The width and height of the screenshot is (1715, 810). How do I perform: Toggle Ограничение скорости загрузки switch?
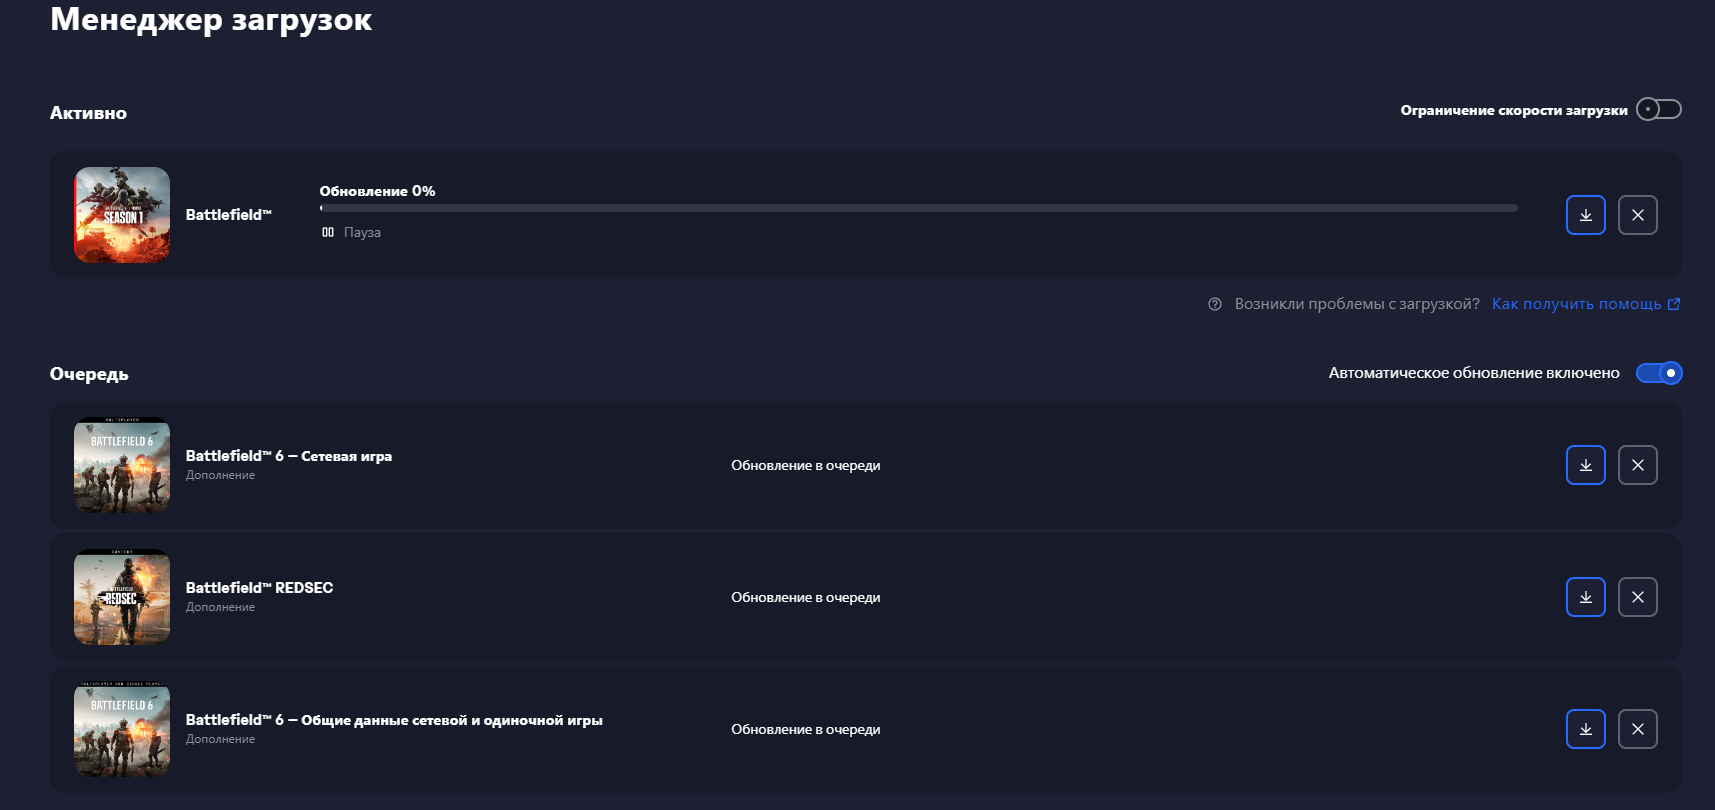click(x=1659, y=109)
